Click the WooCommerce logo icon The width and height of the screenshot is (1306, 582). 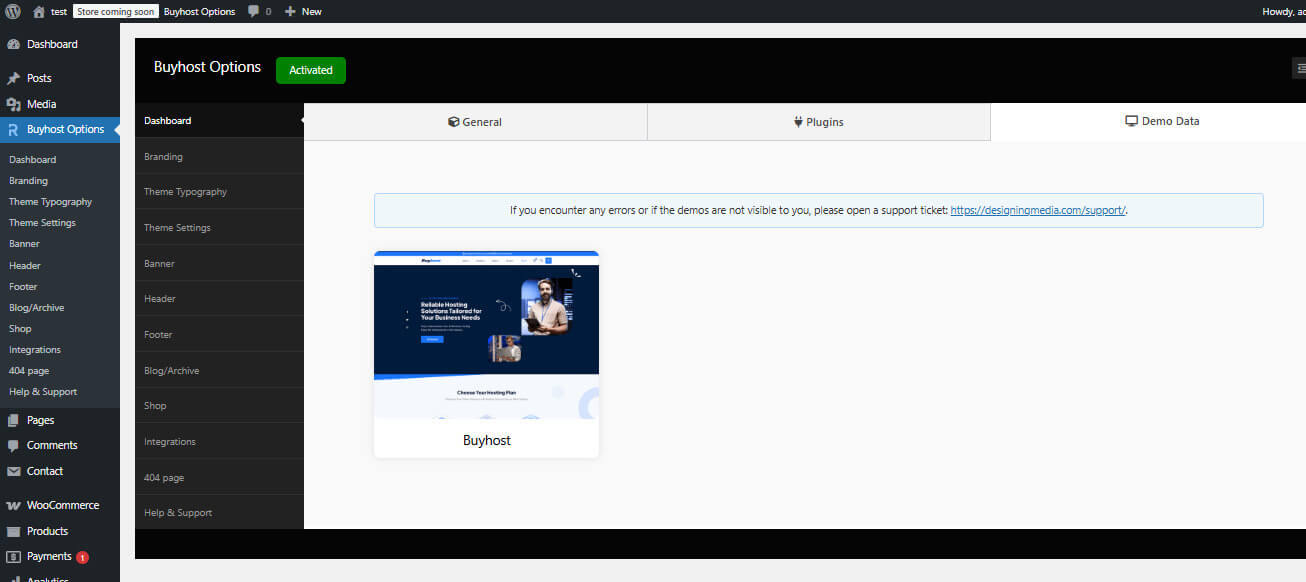coord(13,506)
